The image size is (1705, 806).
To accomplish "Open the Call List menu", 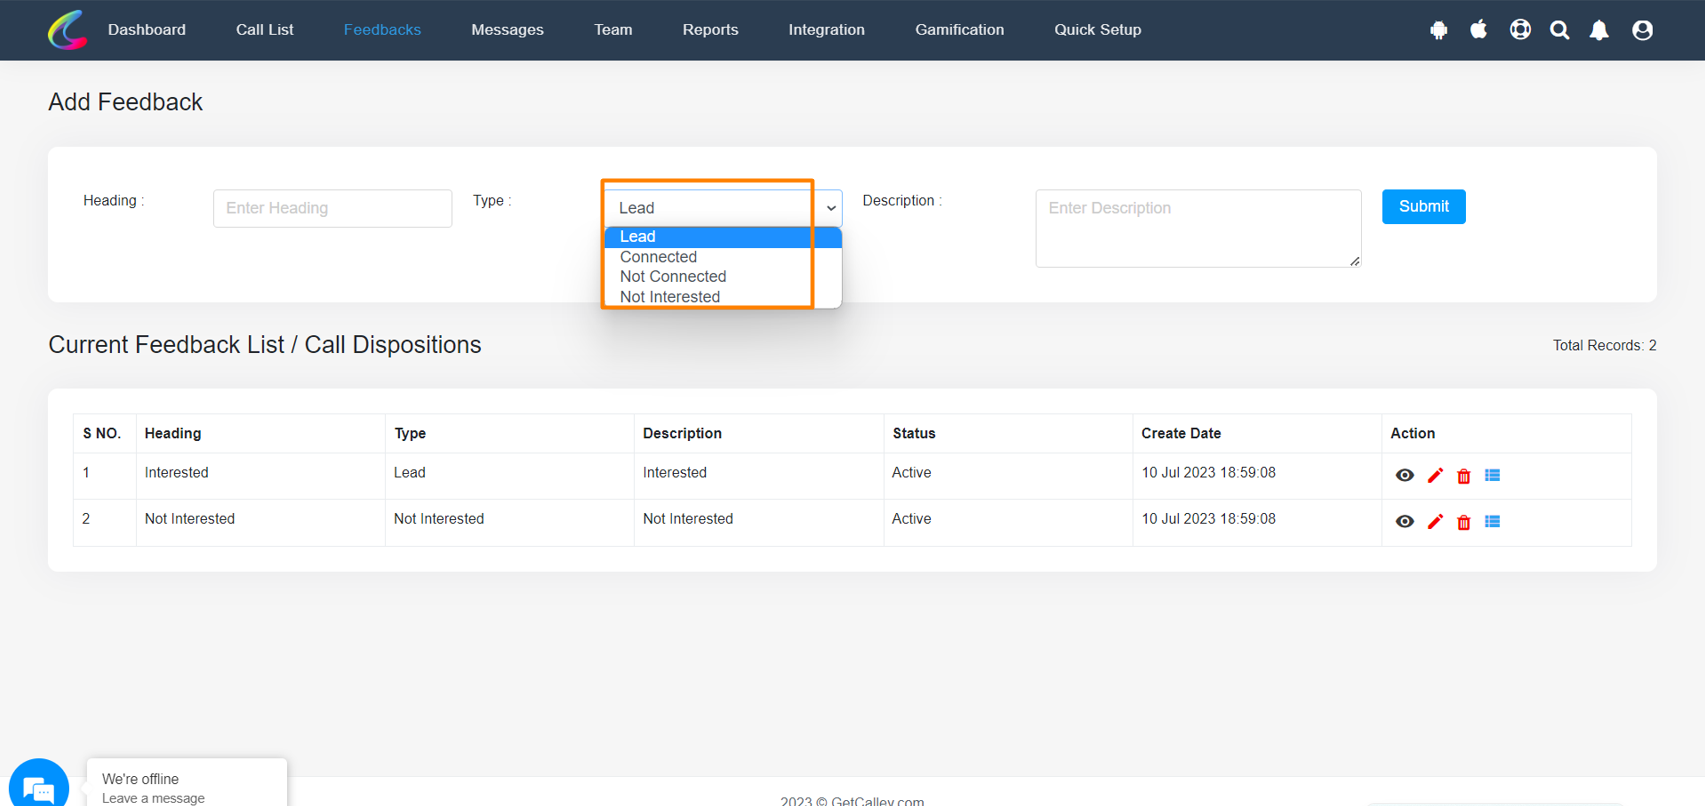I will (265, 30).
